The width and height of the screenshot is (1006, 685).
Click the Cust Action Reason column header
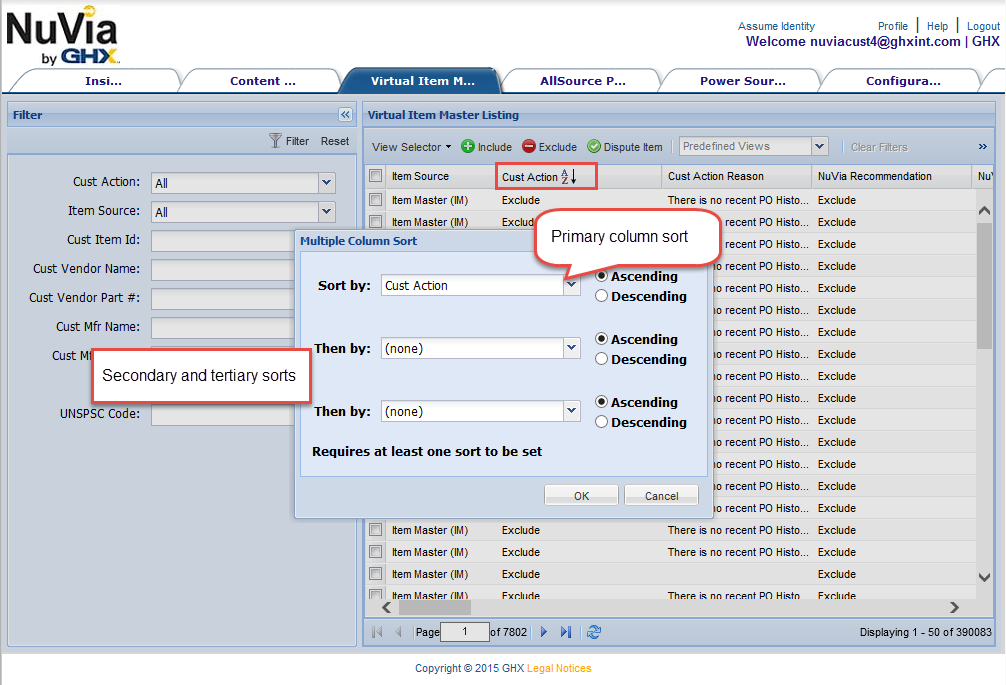click(736, 176)
